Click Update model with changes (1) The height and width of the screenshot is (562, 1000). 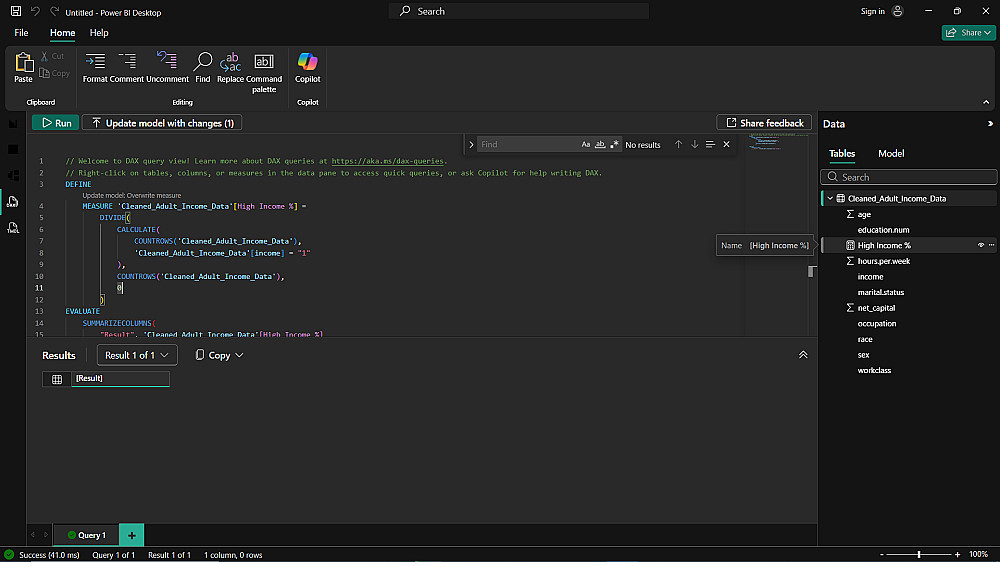pyautogui.click(x=162, y=123)
